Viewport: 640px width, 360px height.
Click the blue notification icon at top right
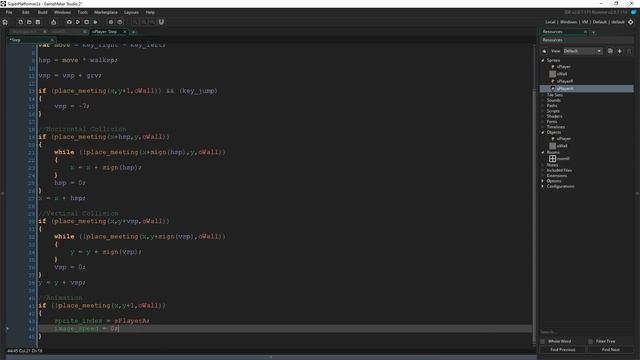coord(634,12)
